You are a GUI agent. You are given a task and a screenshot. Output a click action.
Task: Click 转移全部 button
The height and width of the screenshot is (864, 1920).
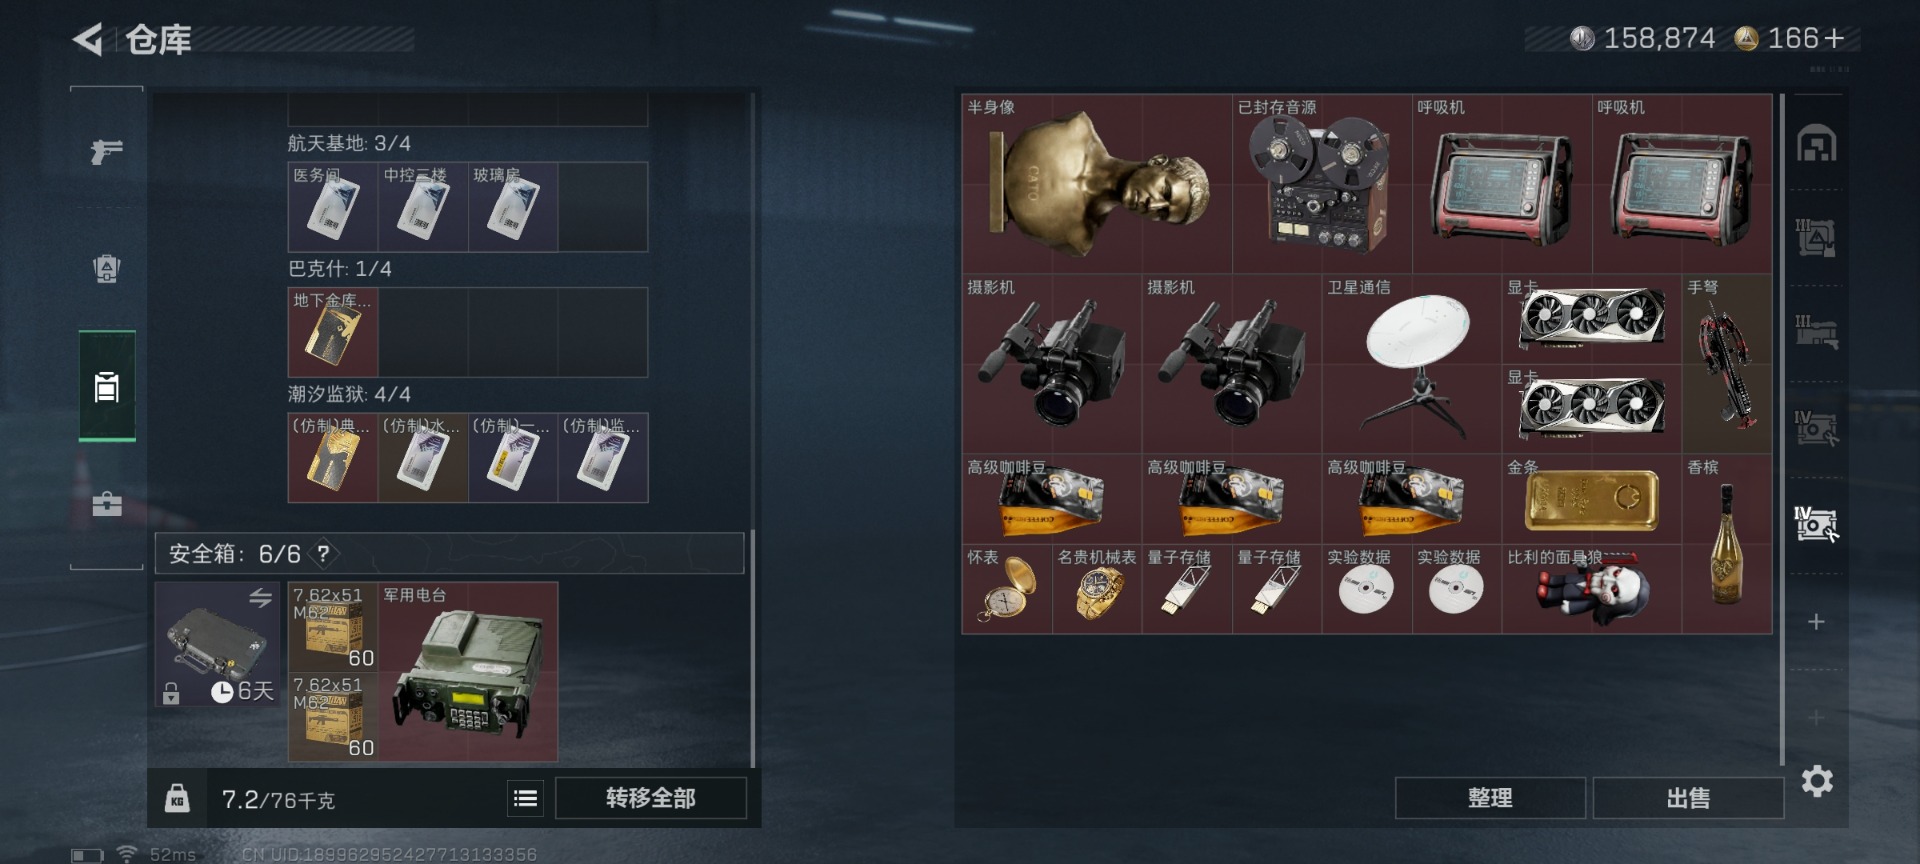pos(651,798)
